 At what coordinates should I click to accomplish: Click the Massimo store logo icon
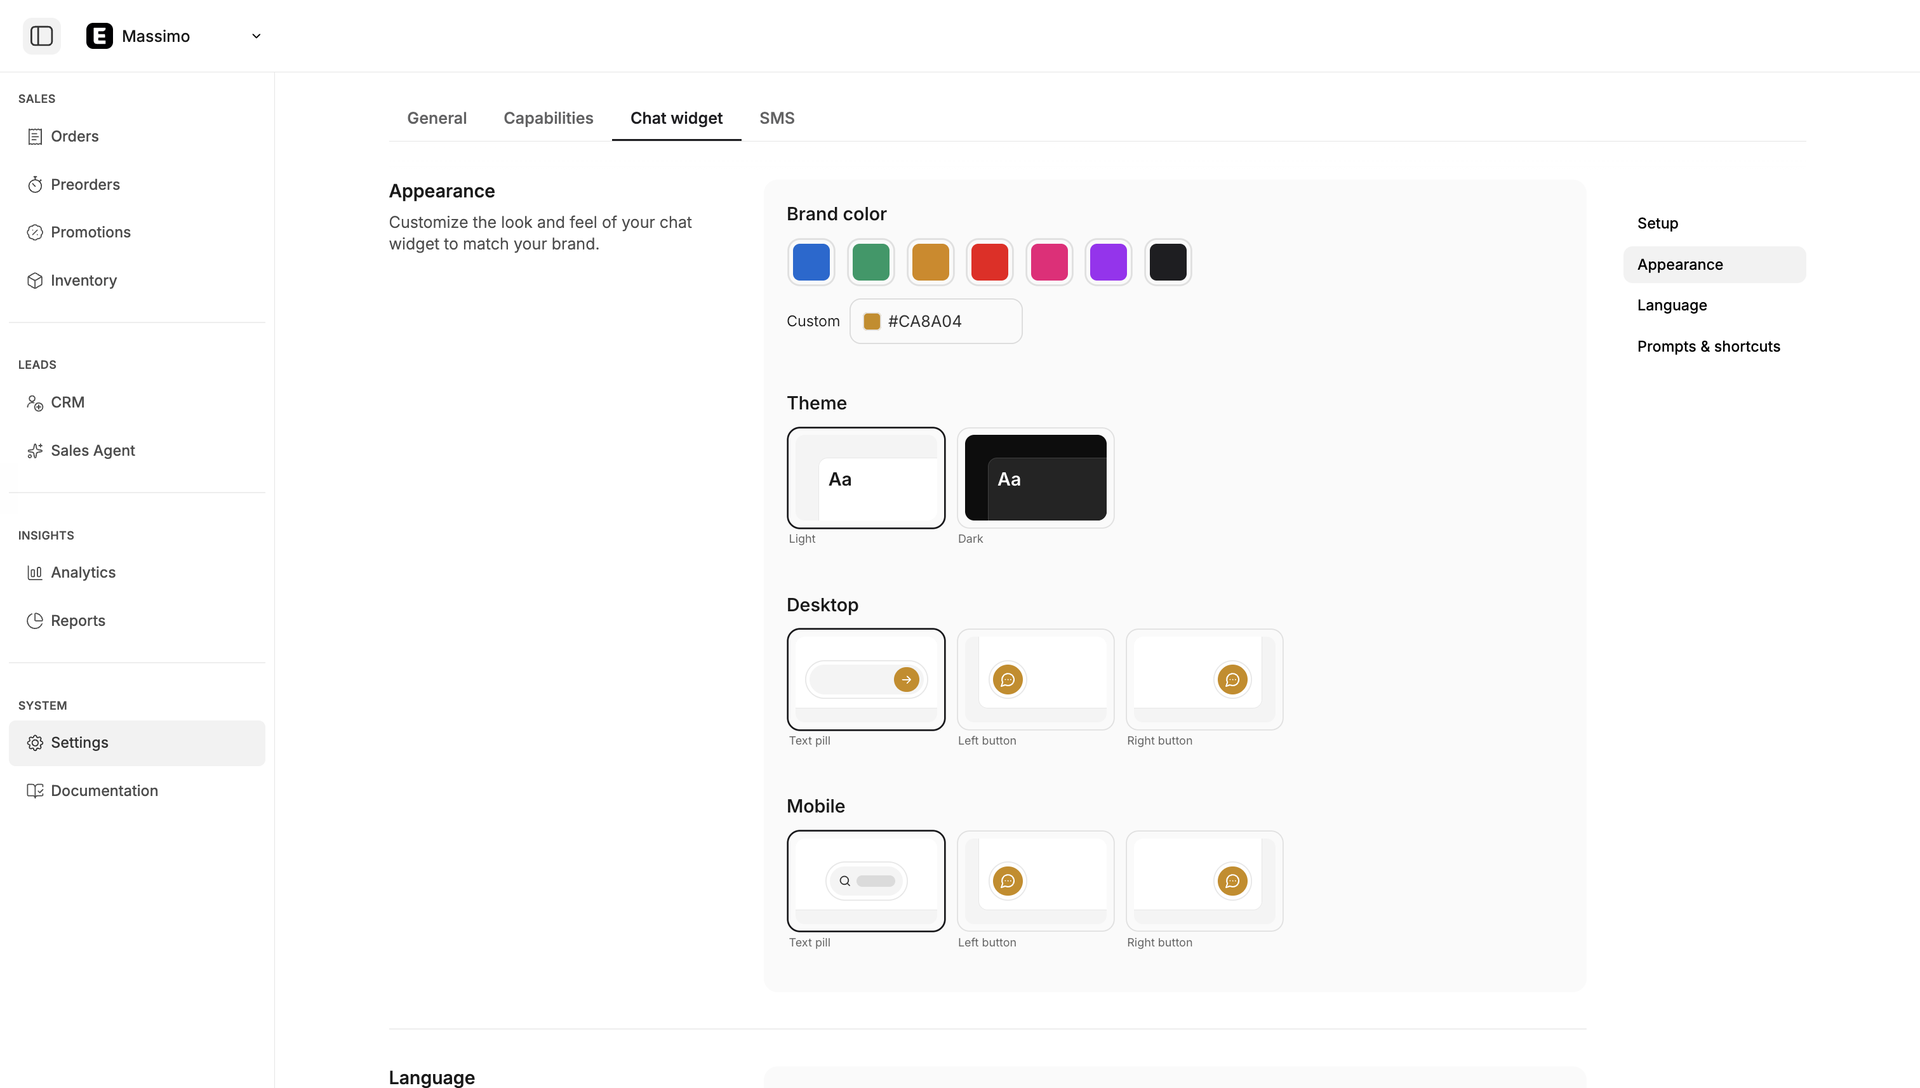(x=99, y=36)
